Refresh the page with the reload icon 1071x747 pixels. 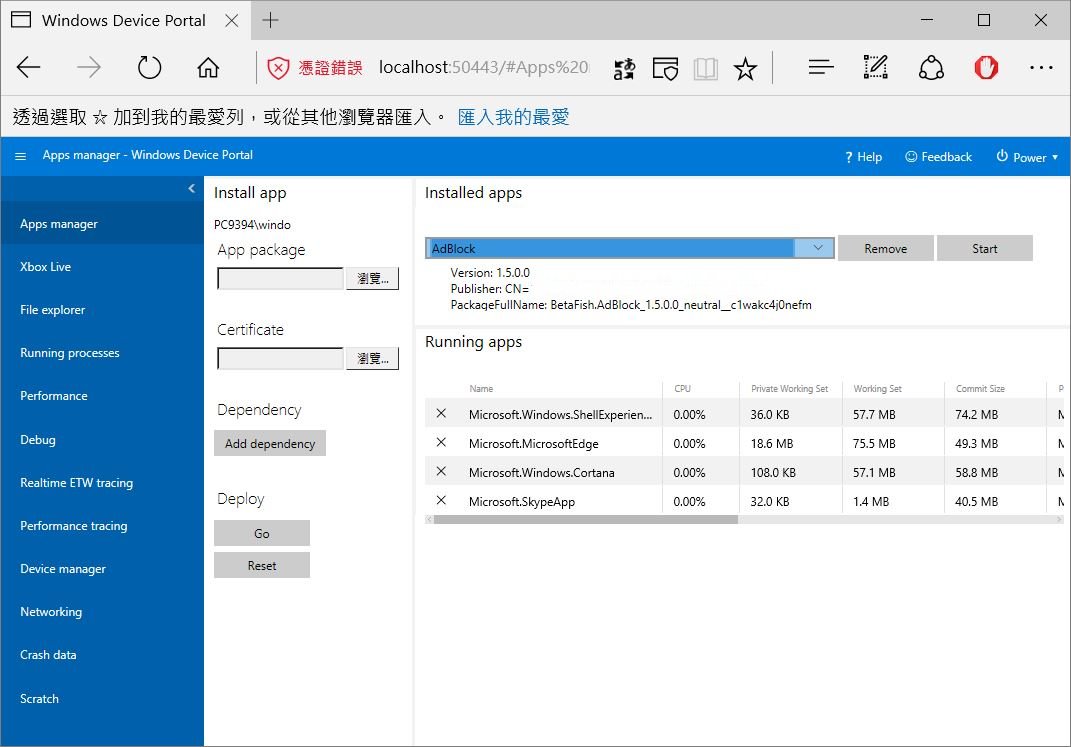click(x=149, y=68)
